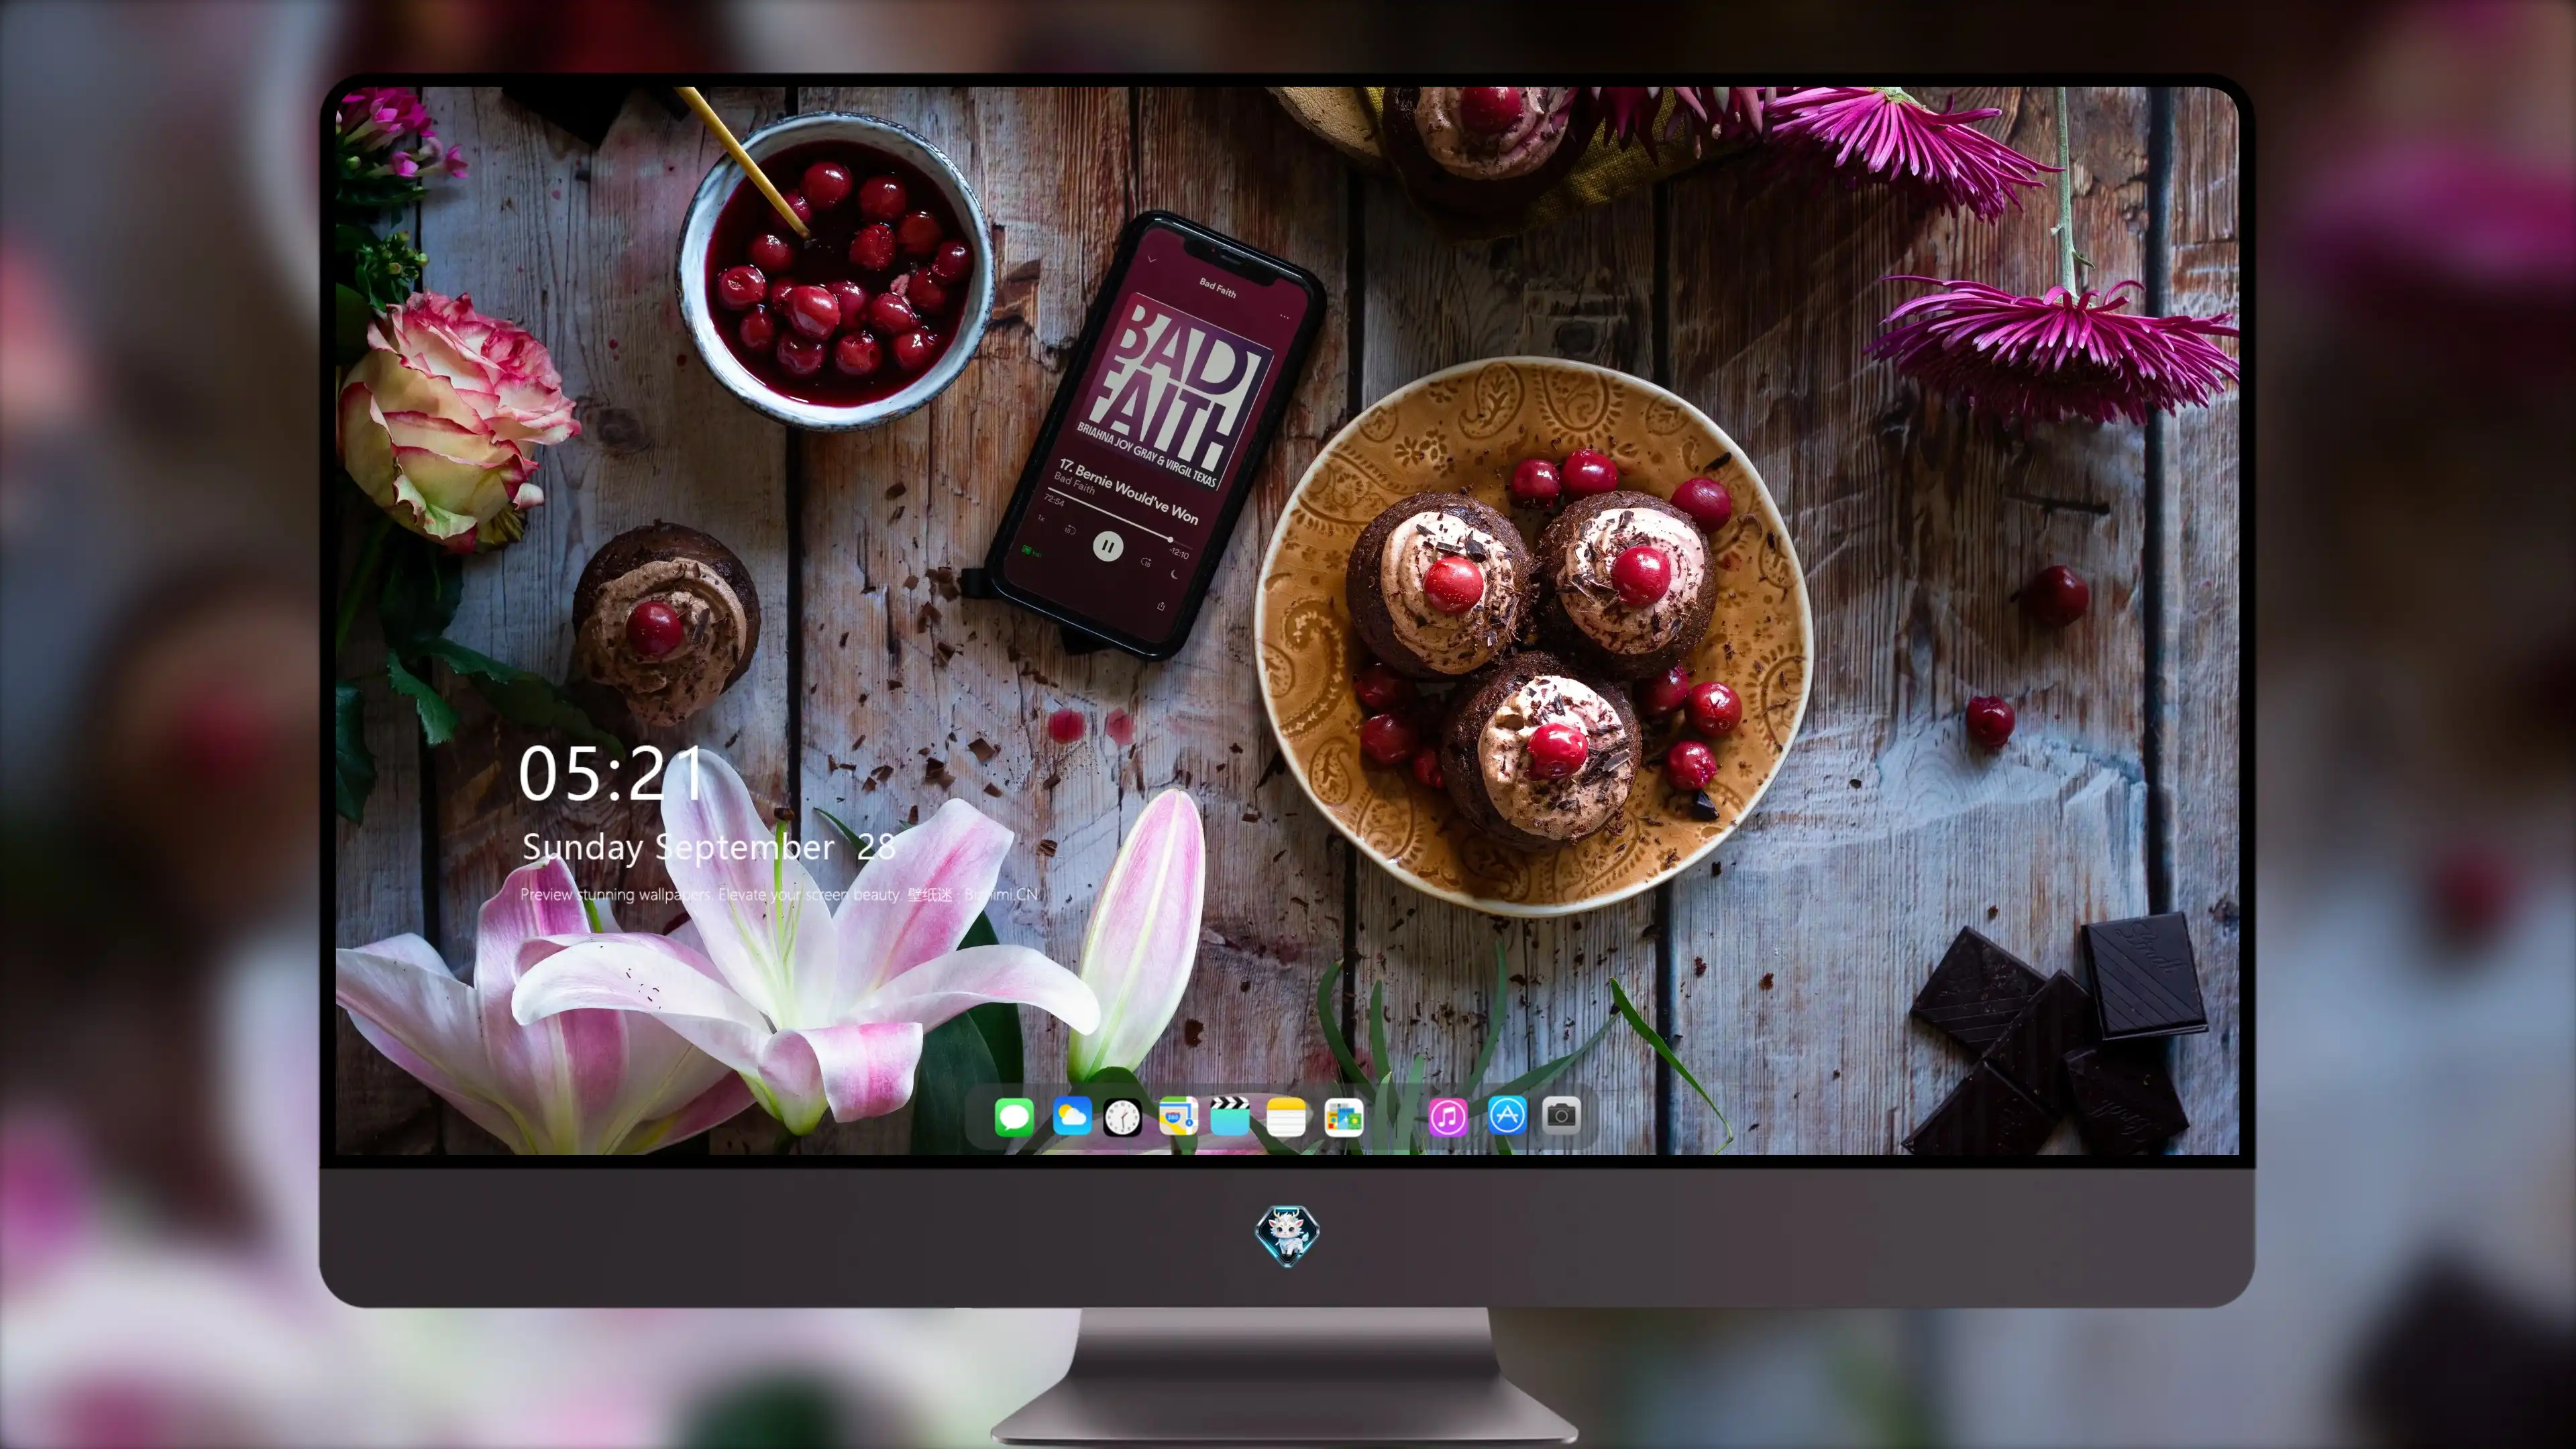Open the Camera app in dock
This screenshot has width=2576, height=1449.
point(1561,1115)
